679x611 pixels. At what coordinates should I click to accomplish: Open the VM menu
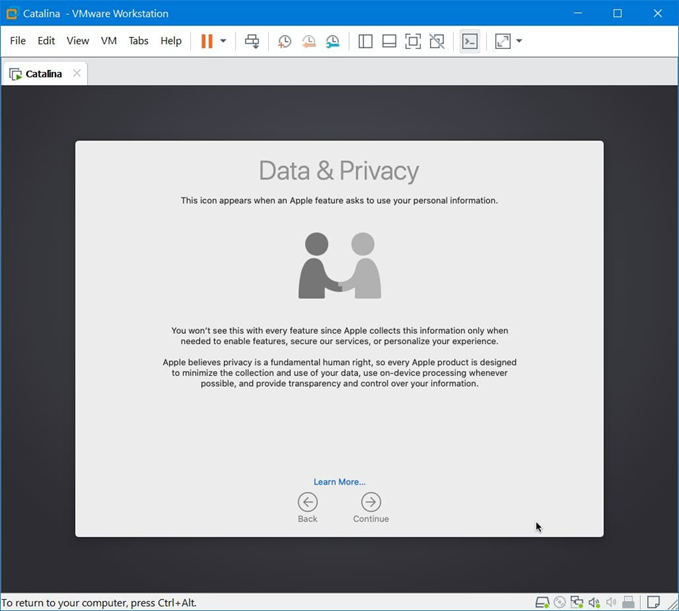(109, 41)
